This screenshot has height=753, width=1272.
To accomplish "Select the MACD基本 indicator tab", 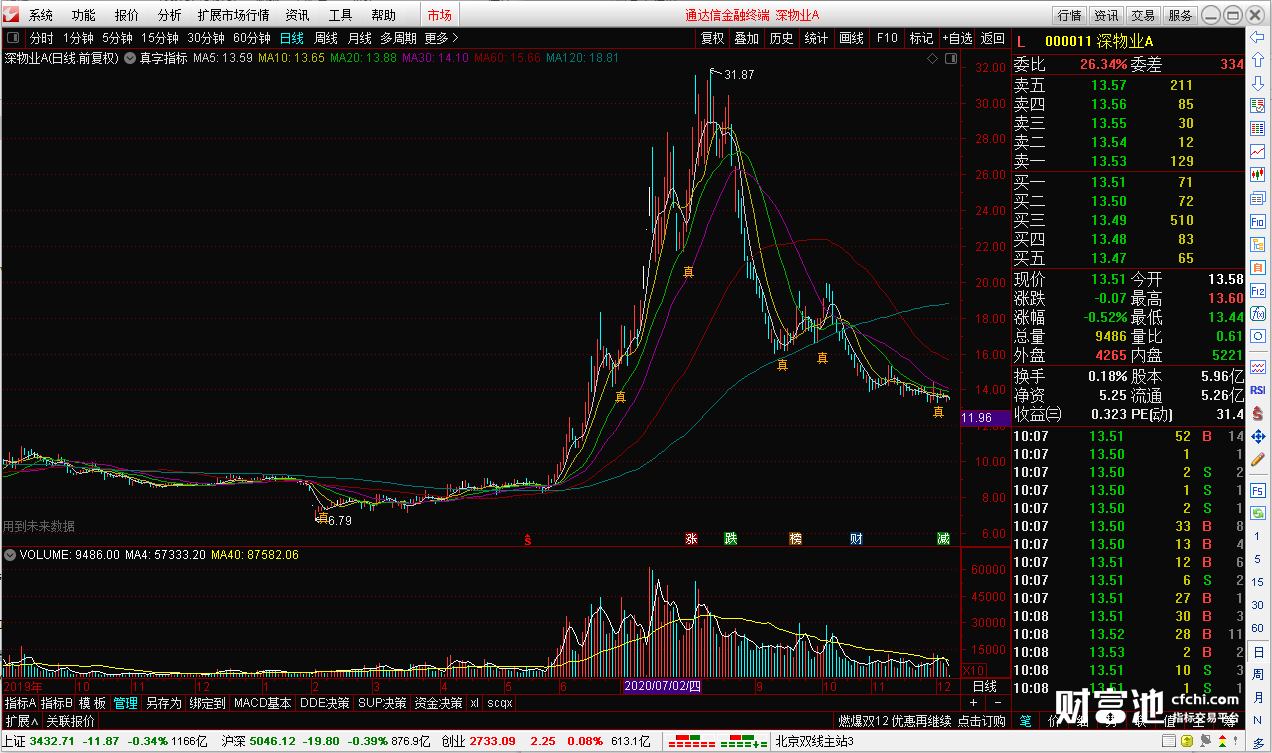I will point(263,703).
